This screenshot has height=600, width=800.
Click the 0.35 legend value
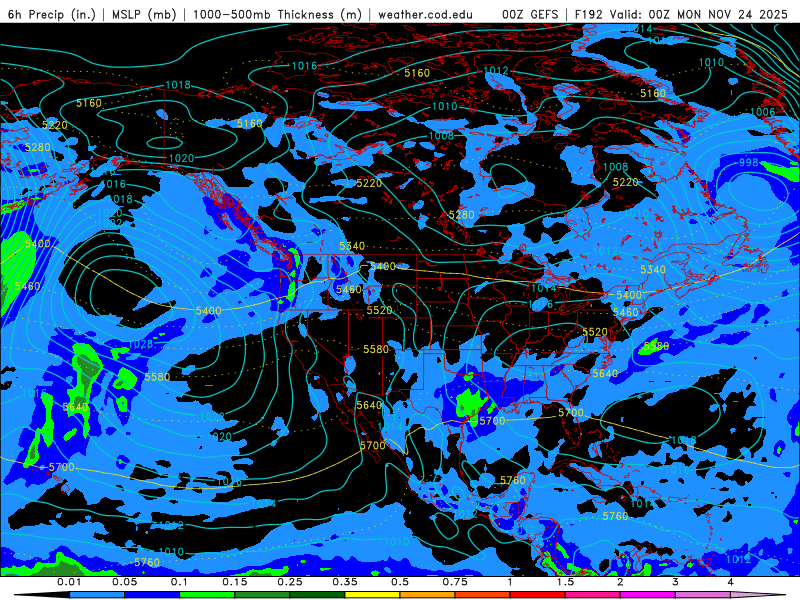[x=345, y=582]
